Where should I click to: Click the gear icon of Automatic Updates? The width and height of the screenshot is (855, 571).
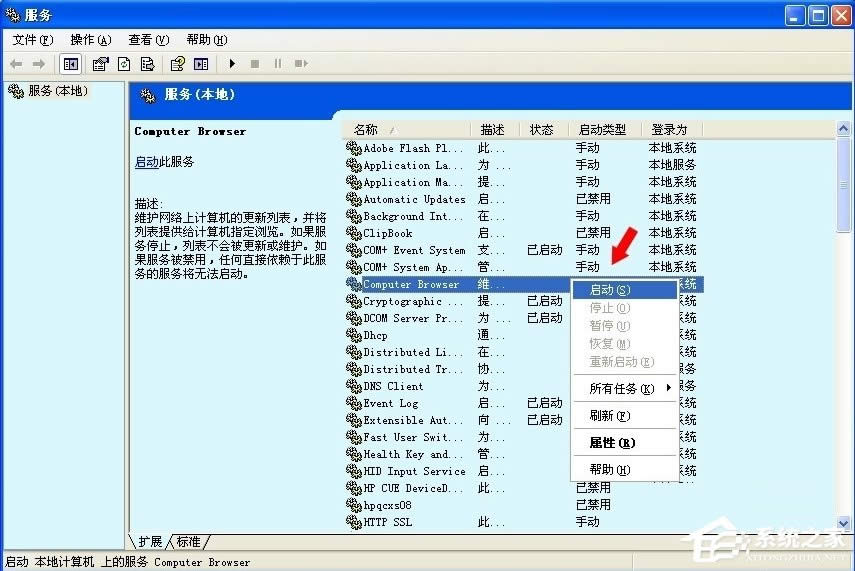coord(354,199)
